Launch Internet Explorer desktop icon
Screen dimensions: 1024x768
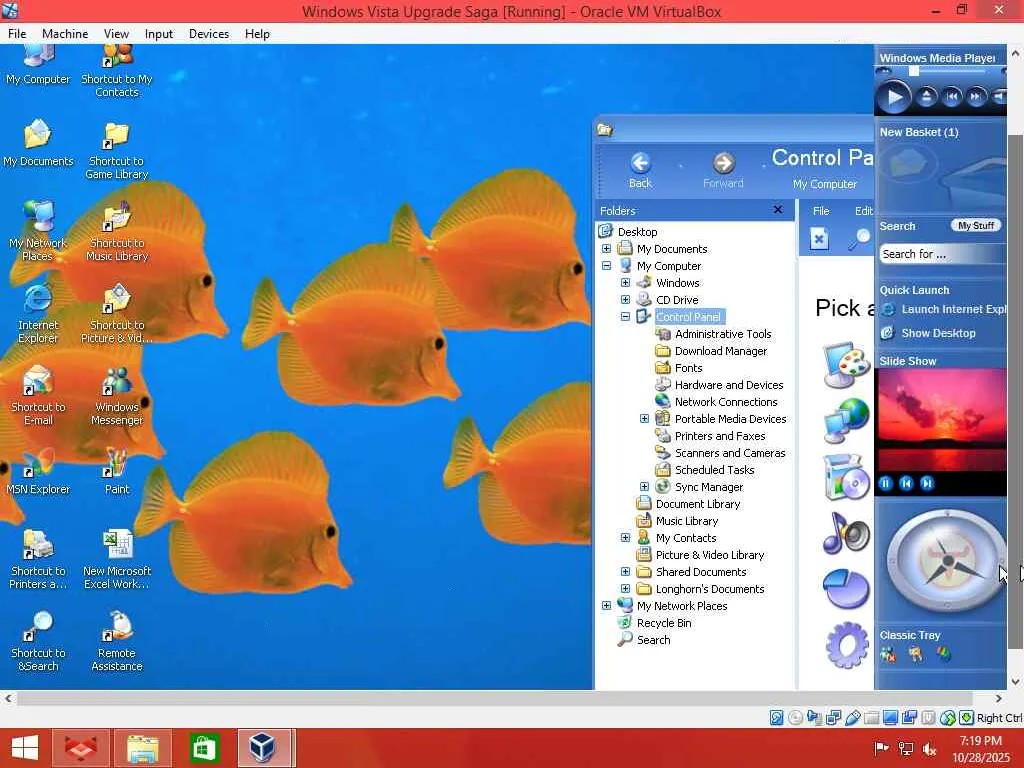[x=38, y=313]
